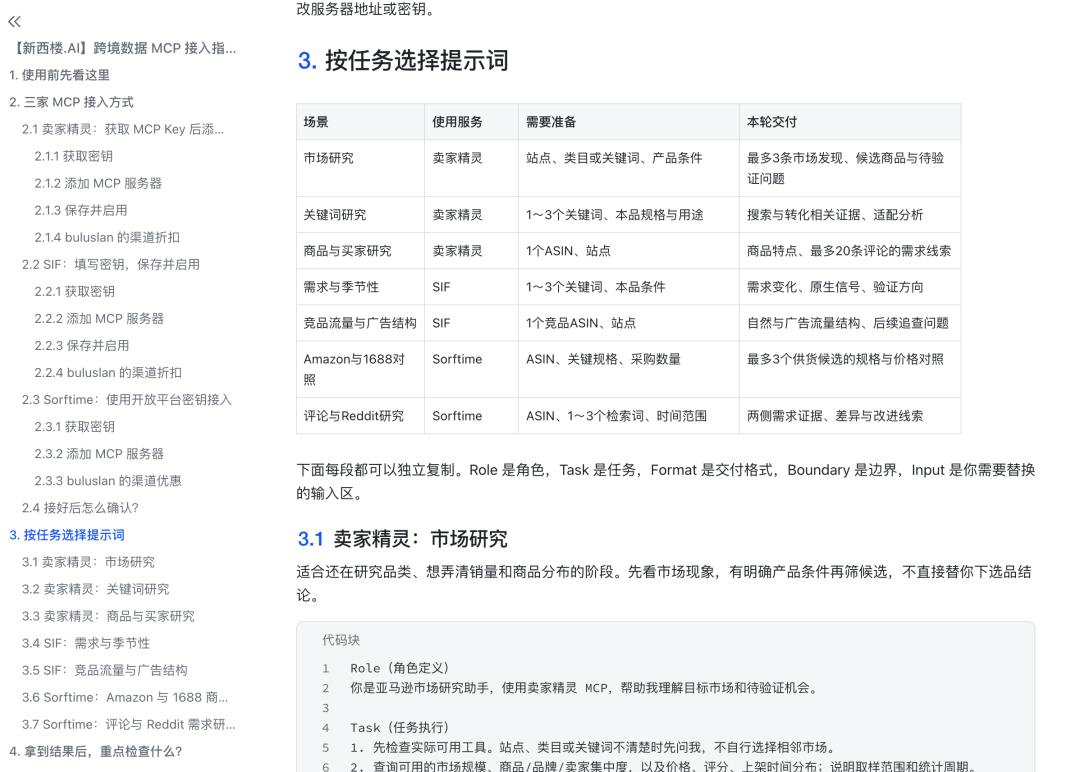Collapse the outline sidebar with double-chevron icon
The image size is (1080, 772).
(14, 21)
